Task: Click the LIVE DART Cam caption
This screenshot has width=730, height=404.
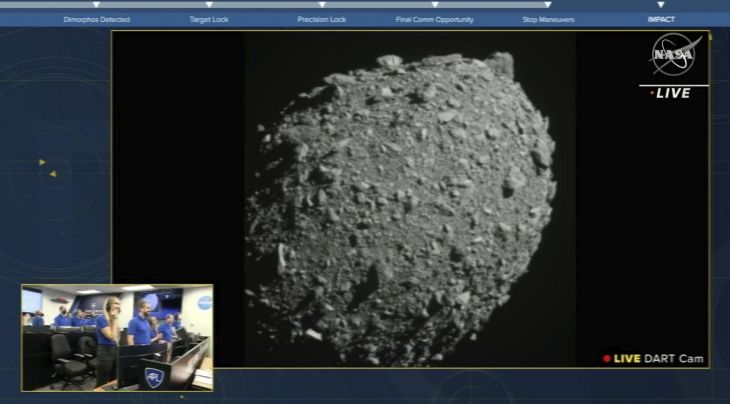Action: [x=658, y=359]
